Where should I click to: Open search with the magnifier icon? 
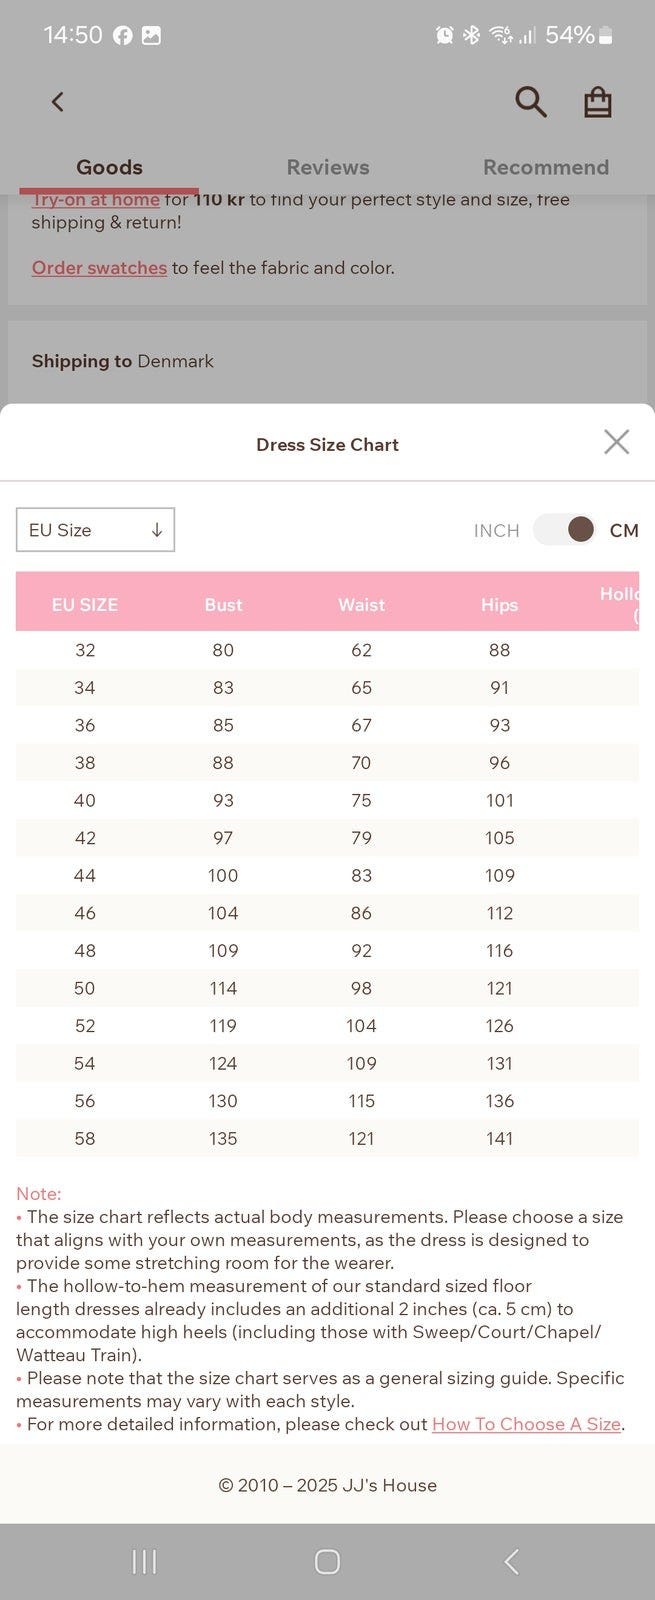coord(530,102)
